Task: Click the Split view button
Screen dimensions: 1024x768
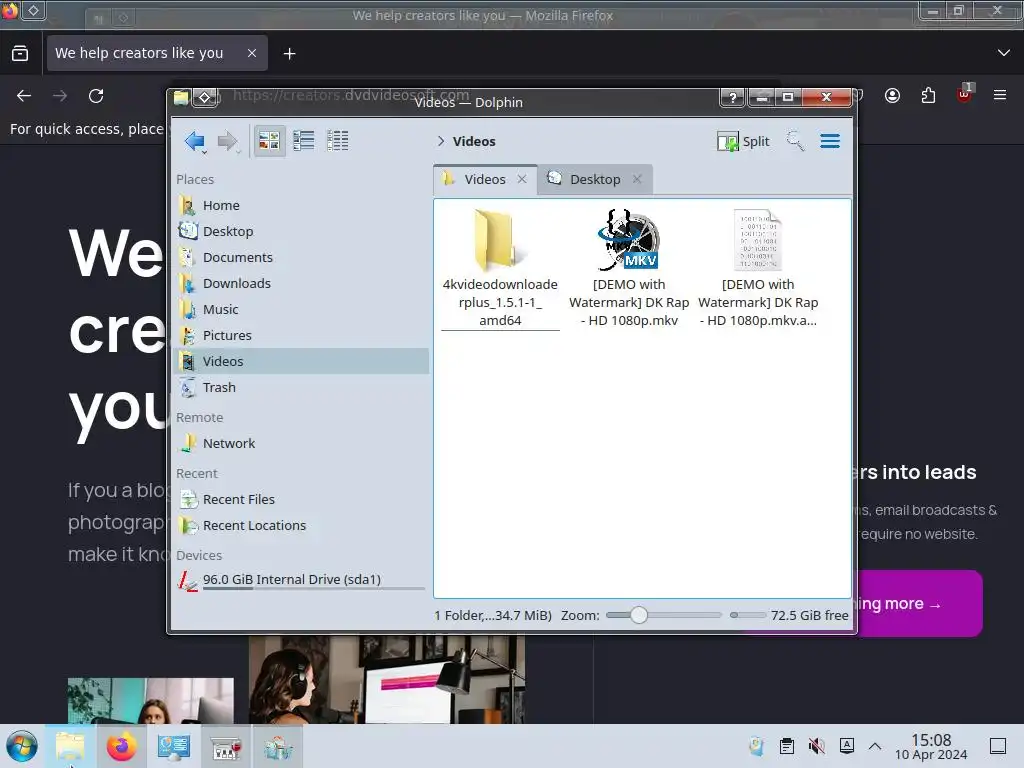Action: point(743,141)
